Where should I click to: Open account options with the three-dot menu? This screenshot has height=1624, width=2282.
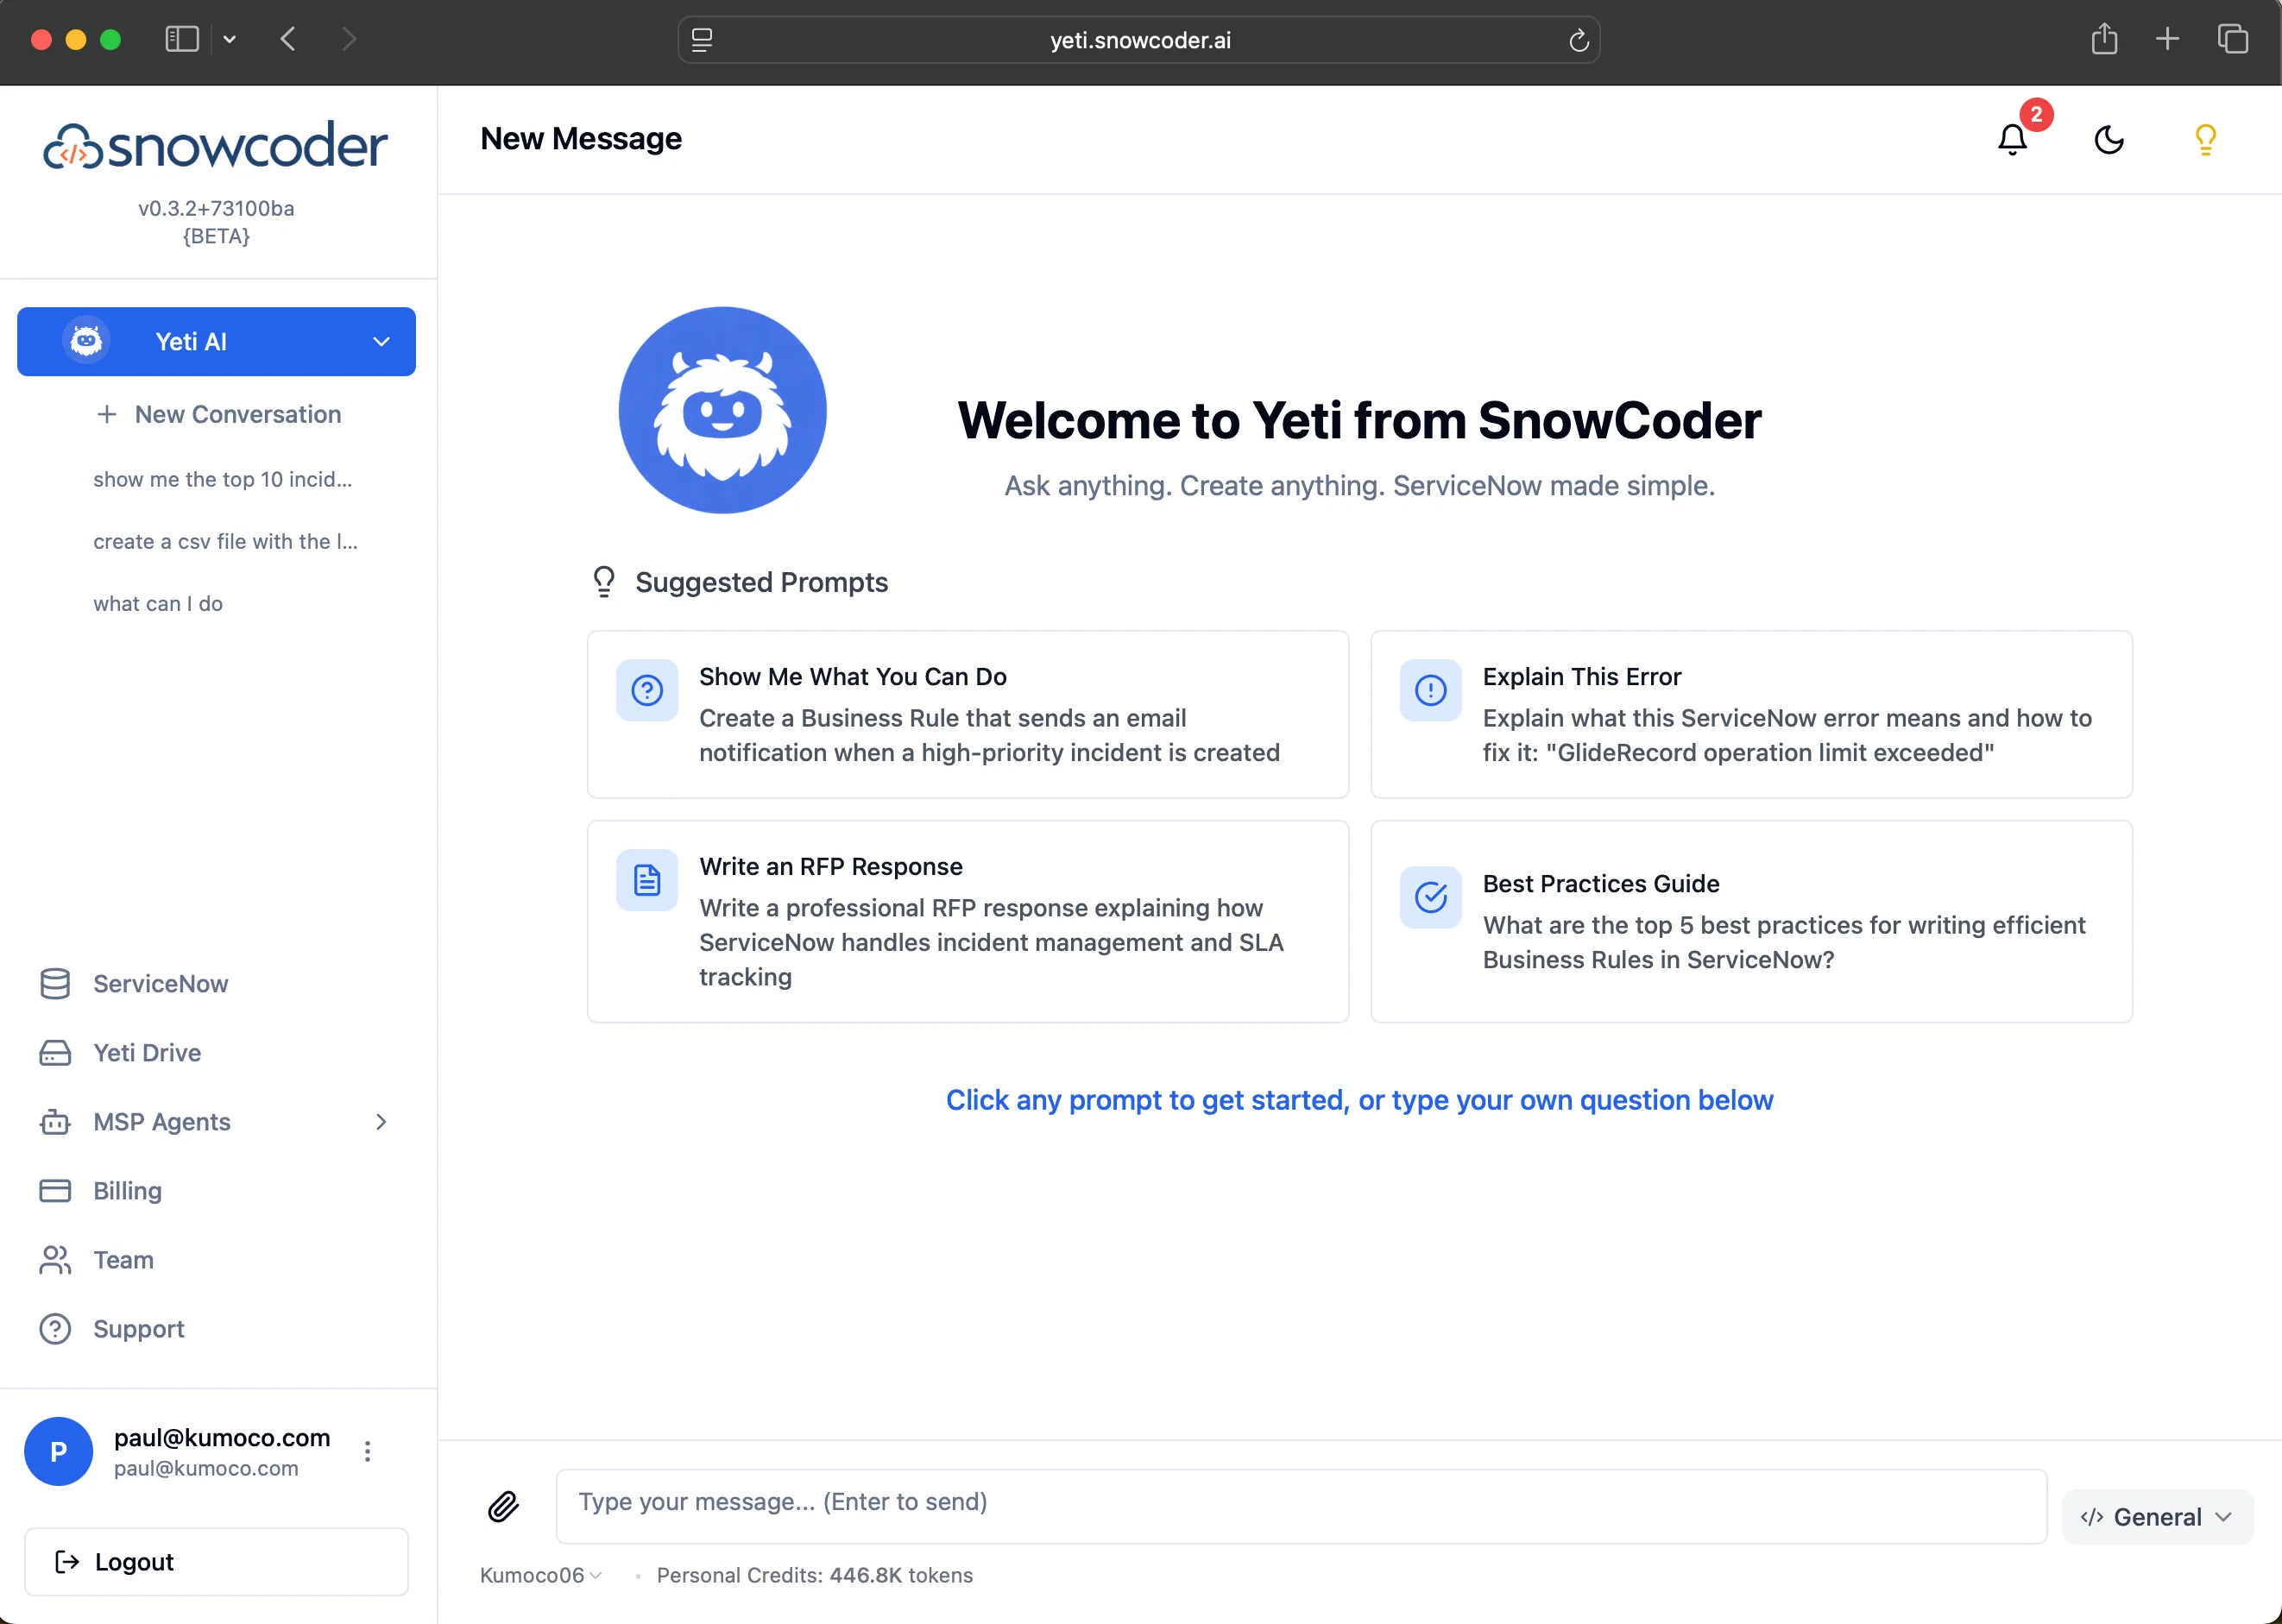(x=367, y=1451)
